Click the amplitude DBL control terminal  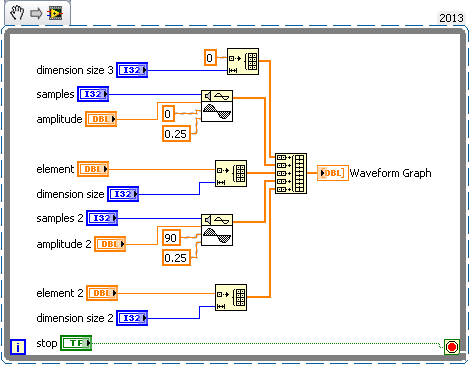(101, 119)
